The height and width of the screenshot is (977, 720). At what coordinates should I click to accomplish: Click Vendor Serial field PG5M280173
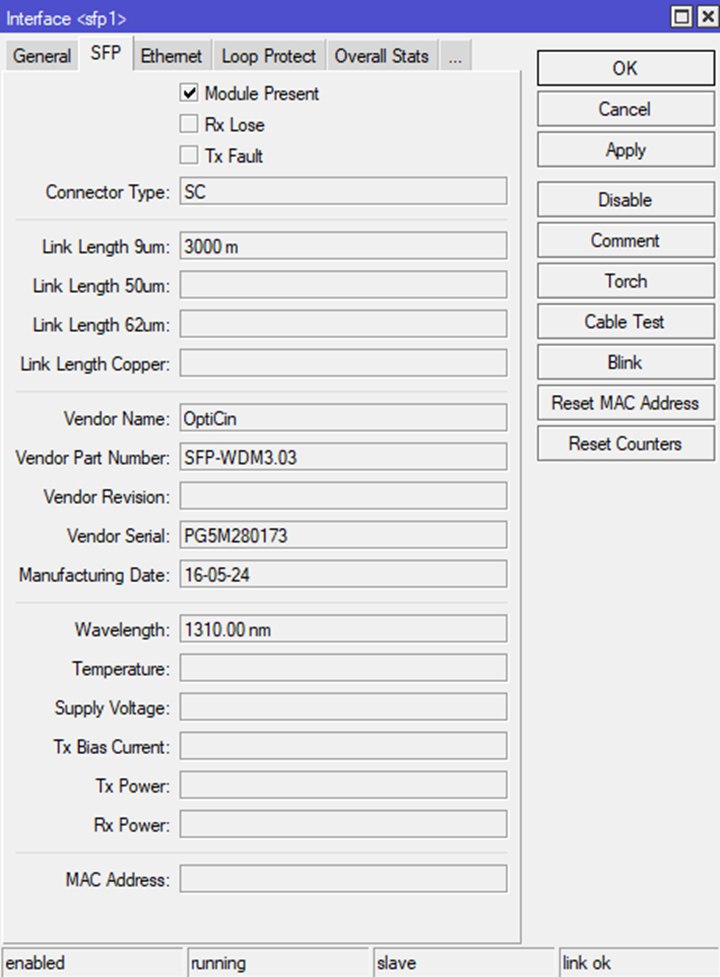coord(343,535)
